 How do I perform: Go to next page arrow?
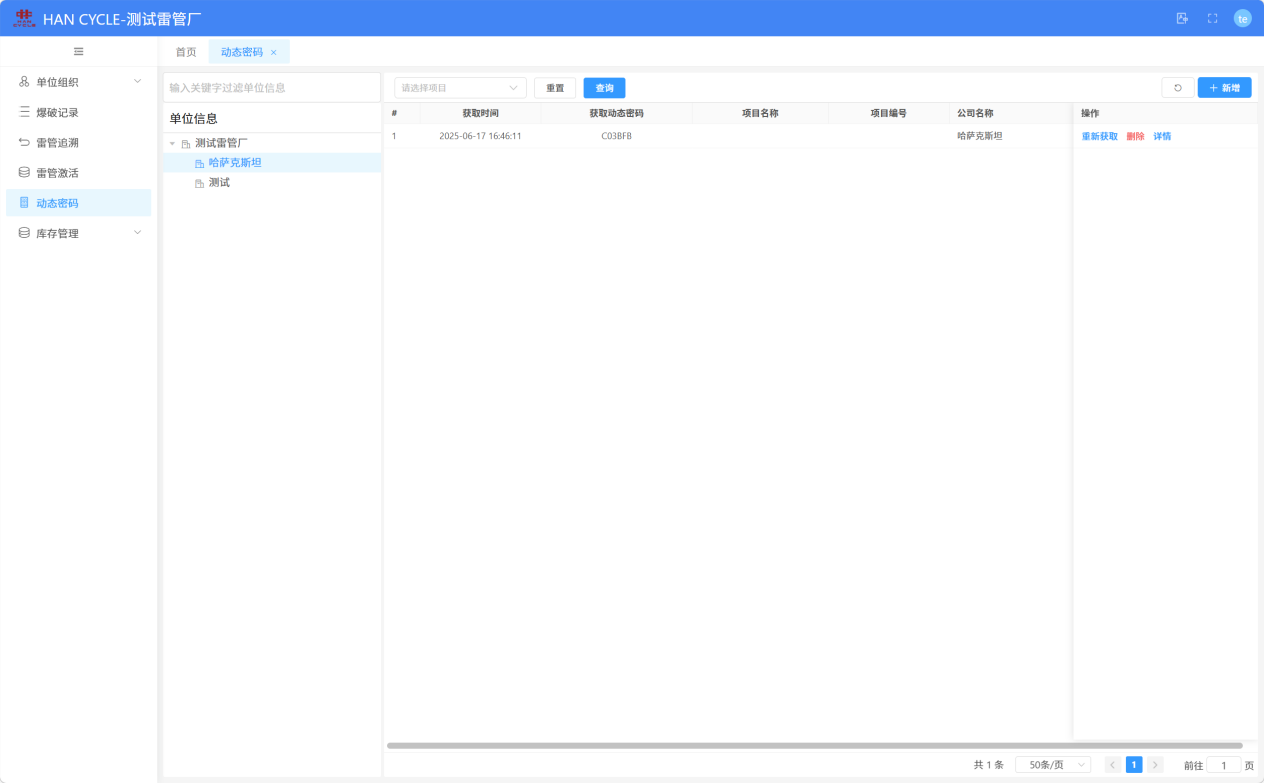(x=1155, y=765)
